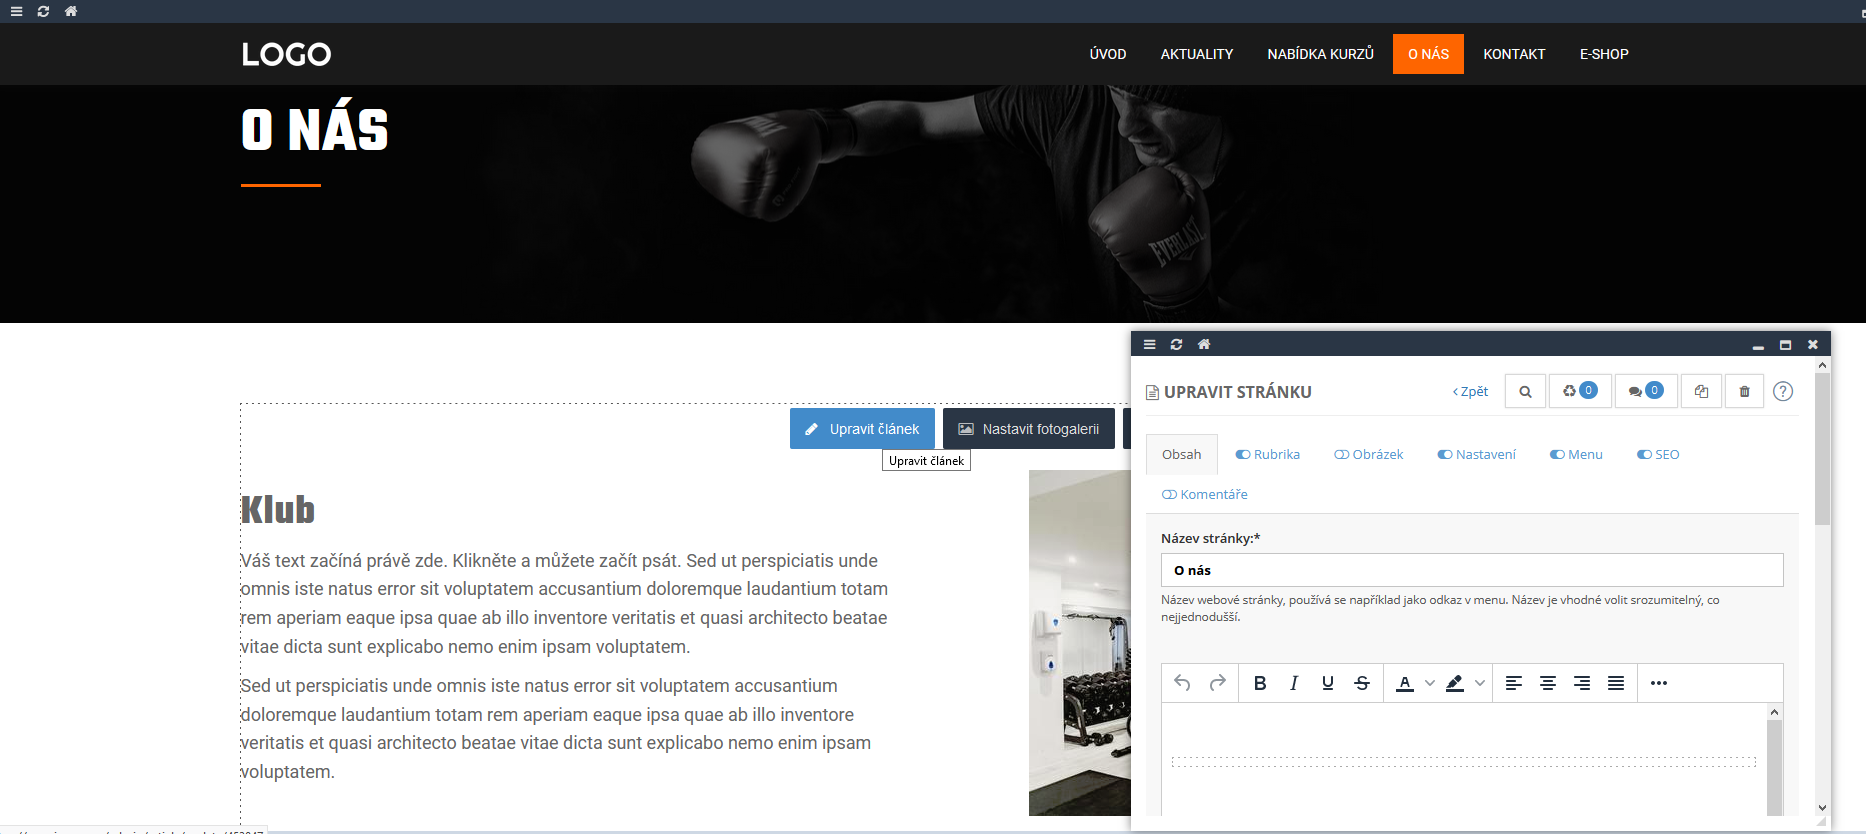Click the trash delete icon in the panel
The width and height of the screenshot is (1866, 834).
(x=1744, y=392)
